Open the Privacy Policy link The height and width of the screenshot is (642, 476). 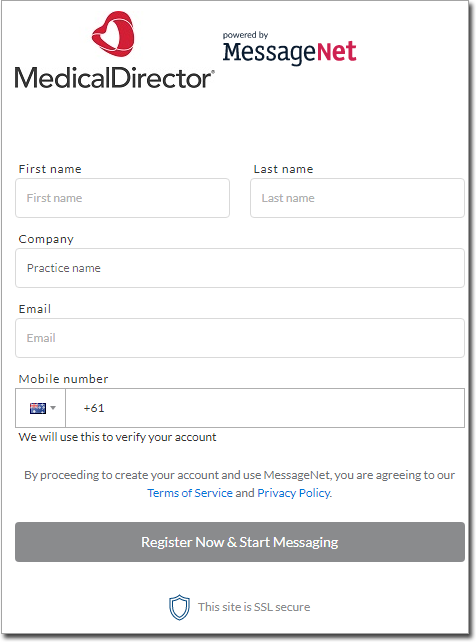(294, 493)
